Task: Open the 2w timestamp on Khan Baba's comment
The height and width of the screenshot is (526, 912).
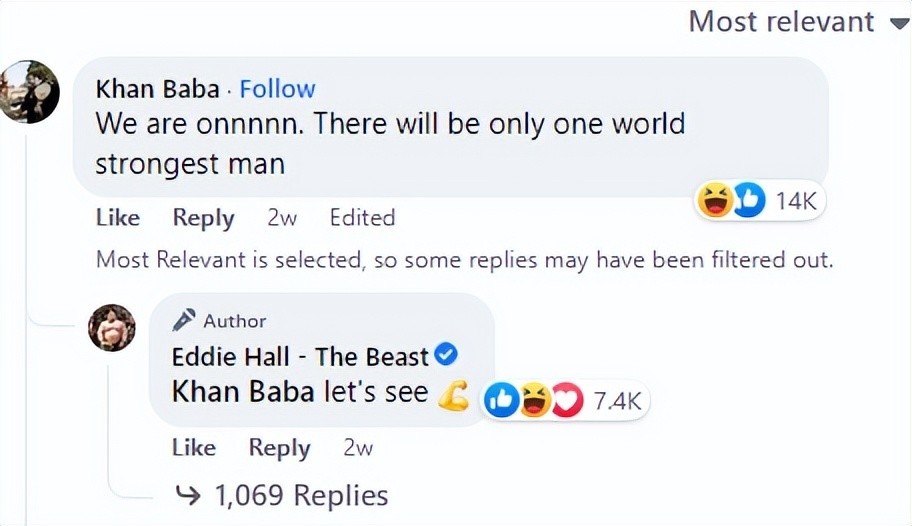Action: 282,217
